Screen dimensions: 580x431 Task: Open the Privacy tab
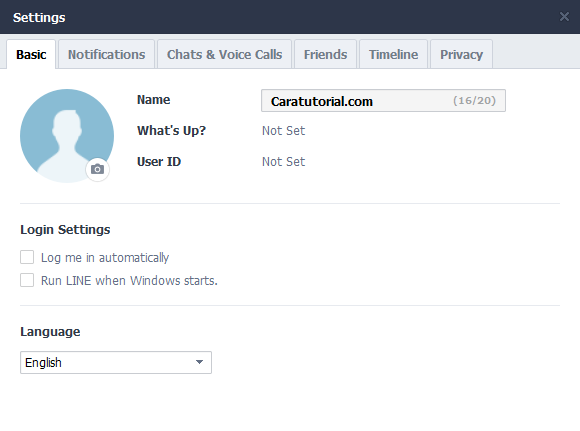click(x=461, y=54)
